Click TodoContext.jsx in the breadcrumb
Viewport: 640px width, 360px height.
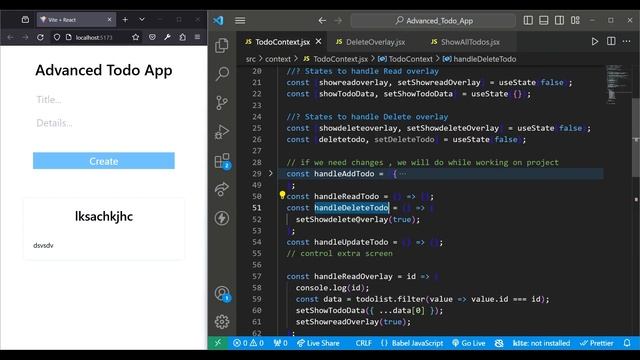[335, 59]
